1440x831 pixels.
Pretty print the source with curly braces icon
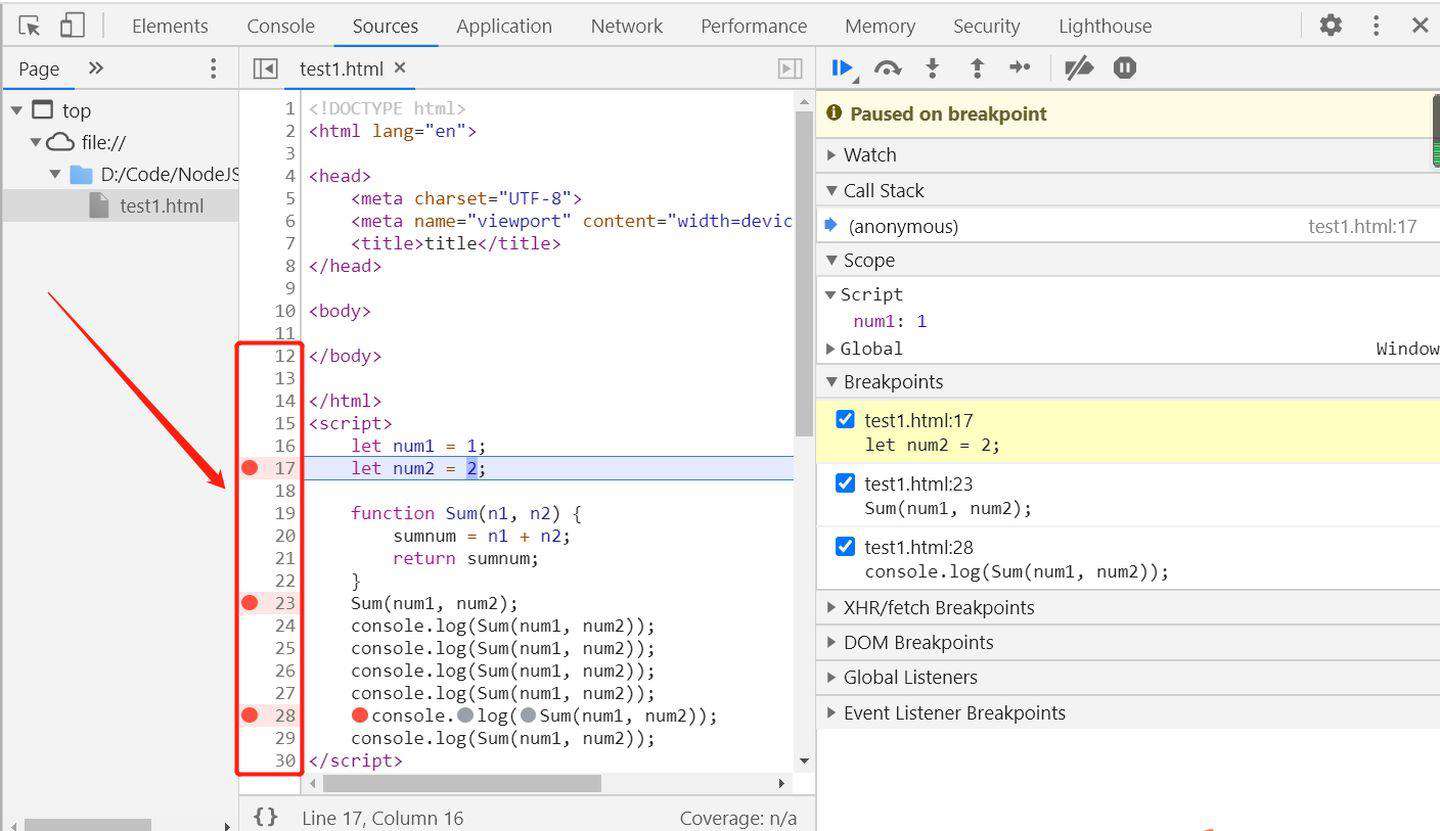pyautogui.click(x=265, y=817)
